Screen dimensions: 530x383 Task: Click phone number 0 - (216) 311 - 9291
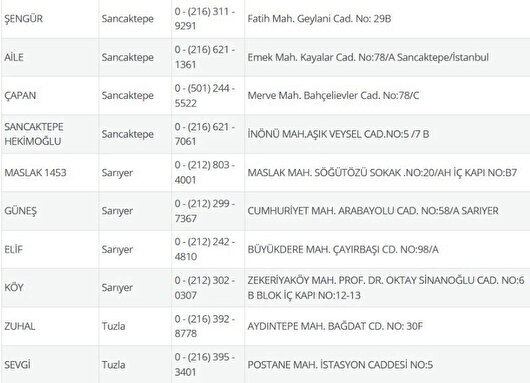(205, 19)
